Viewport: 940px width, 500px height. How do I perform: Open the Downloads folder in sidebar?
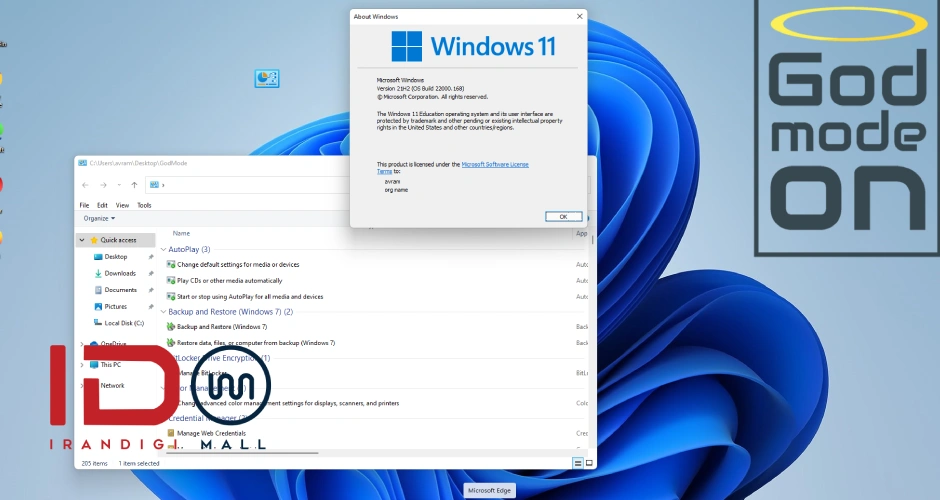tap(120, 273)
